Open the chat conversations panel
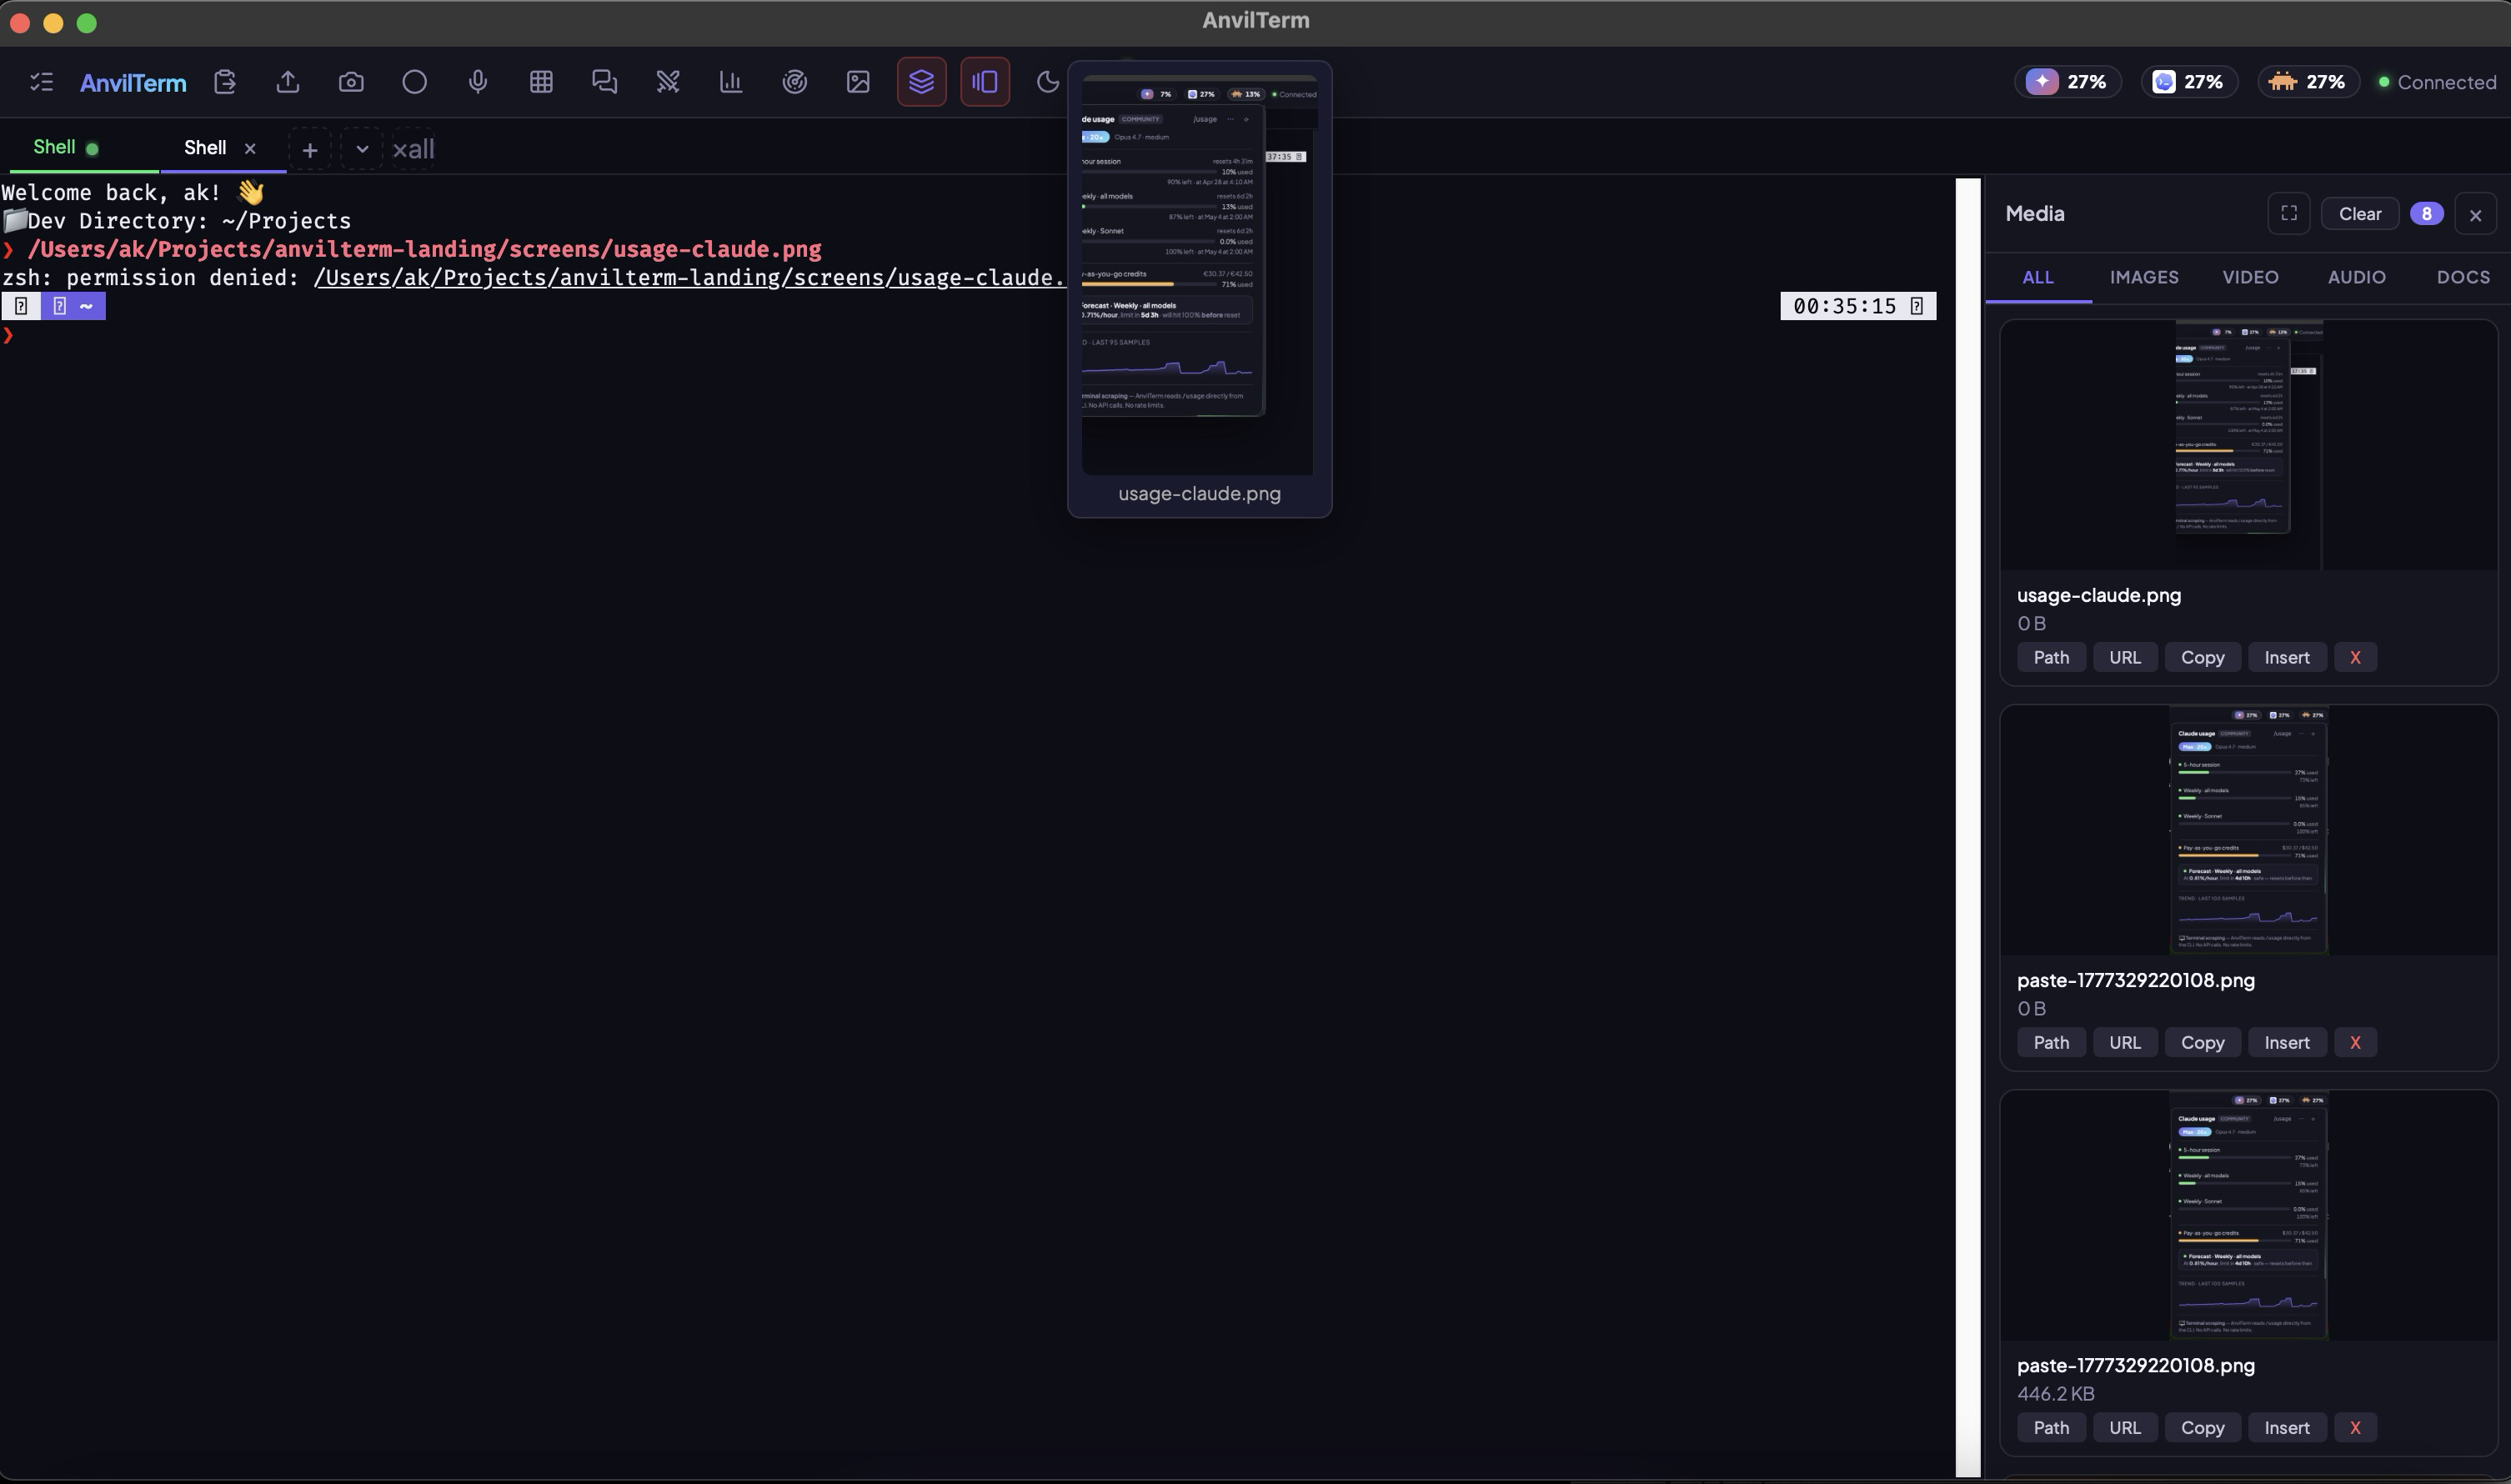2511x1484 pixels. (605, 82)
